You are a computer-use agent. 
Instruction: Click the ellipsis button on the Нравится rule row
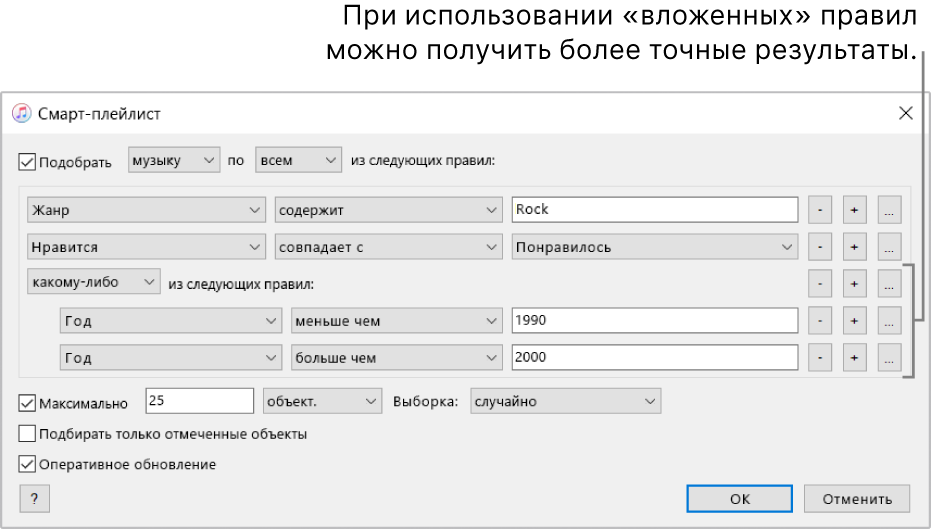(x=889, y=246)
